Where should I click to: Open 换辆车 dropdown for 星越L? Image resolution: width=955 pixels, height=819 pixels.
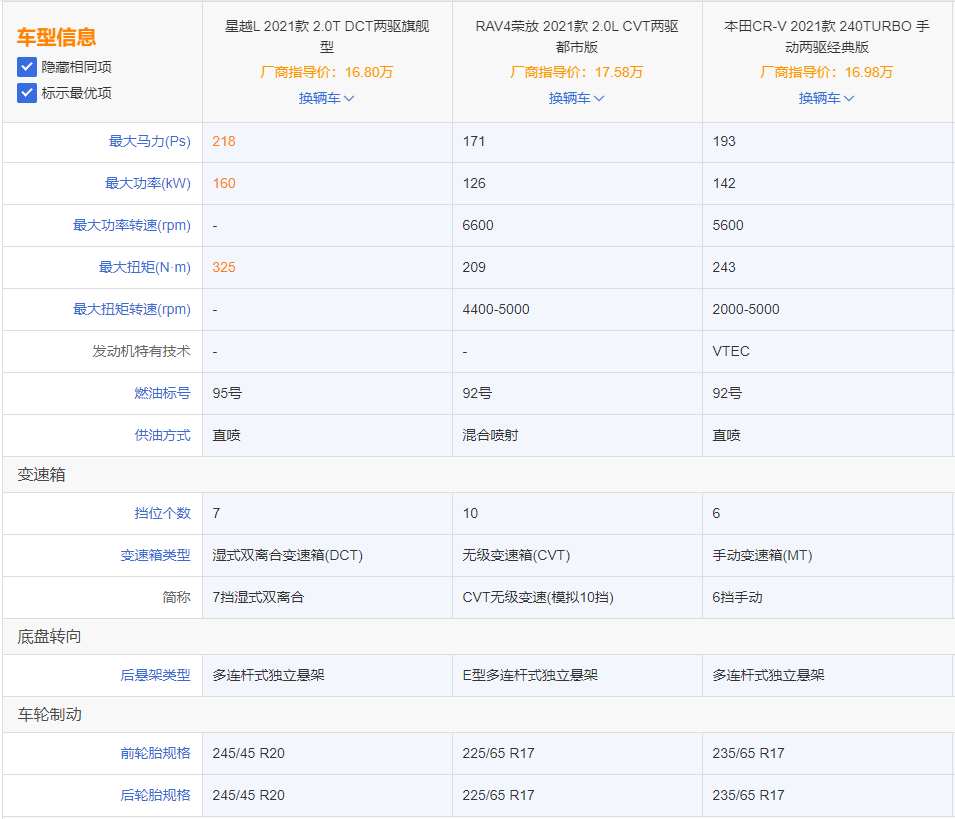[x=326, y=98]
